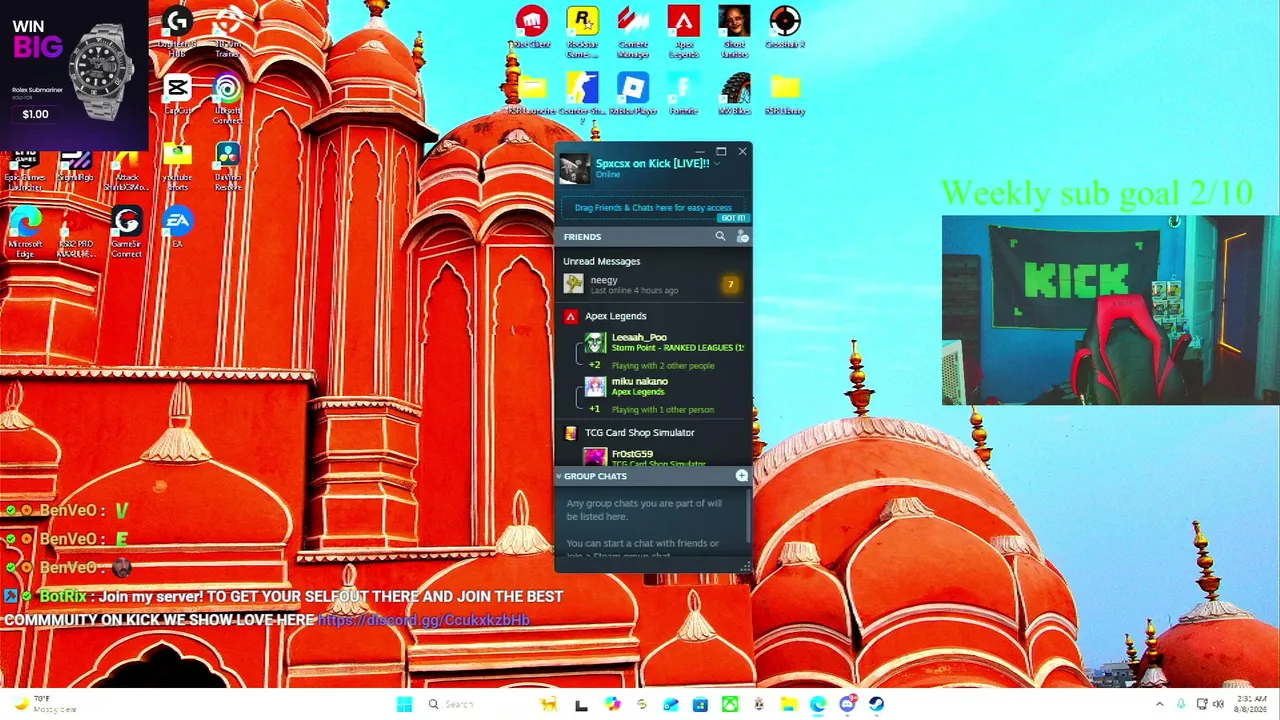Open the Steam profile avatar

[575, 169]
